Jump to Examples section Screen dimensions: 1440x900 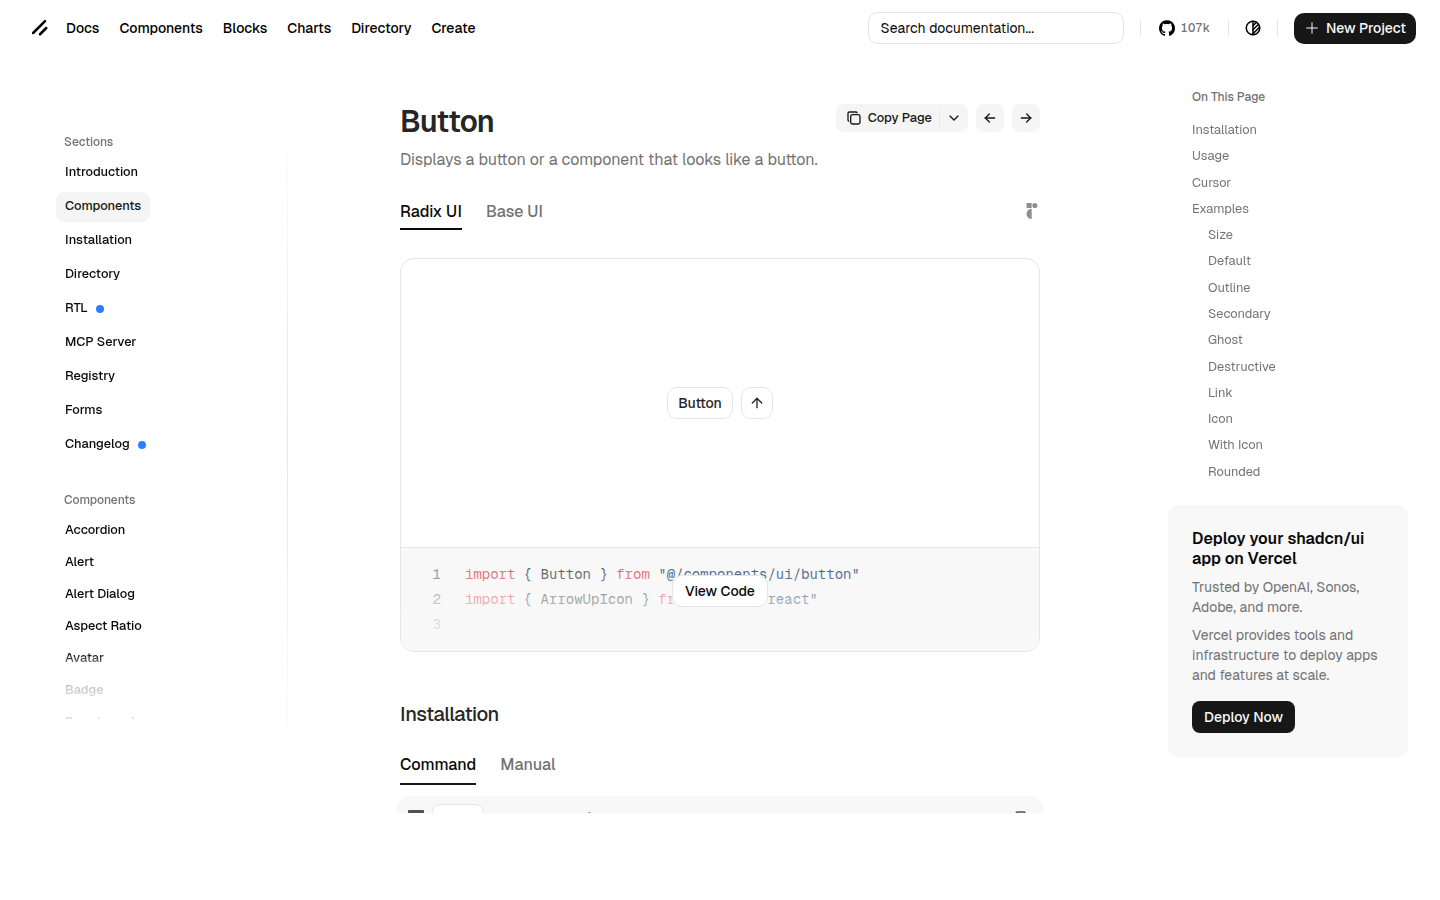tap(1220, 209)
